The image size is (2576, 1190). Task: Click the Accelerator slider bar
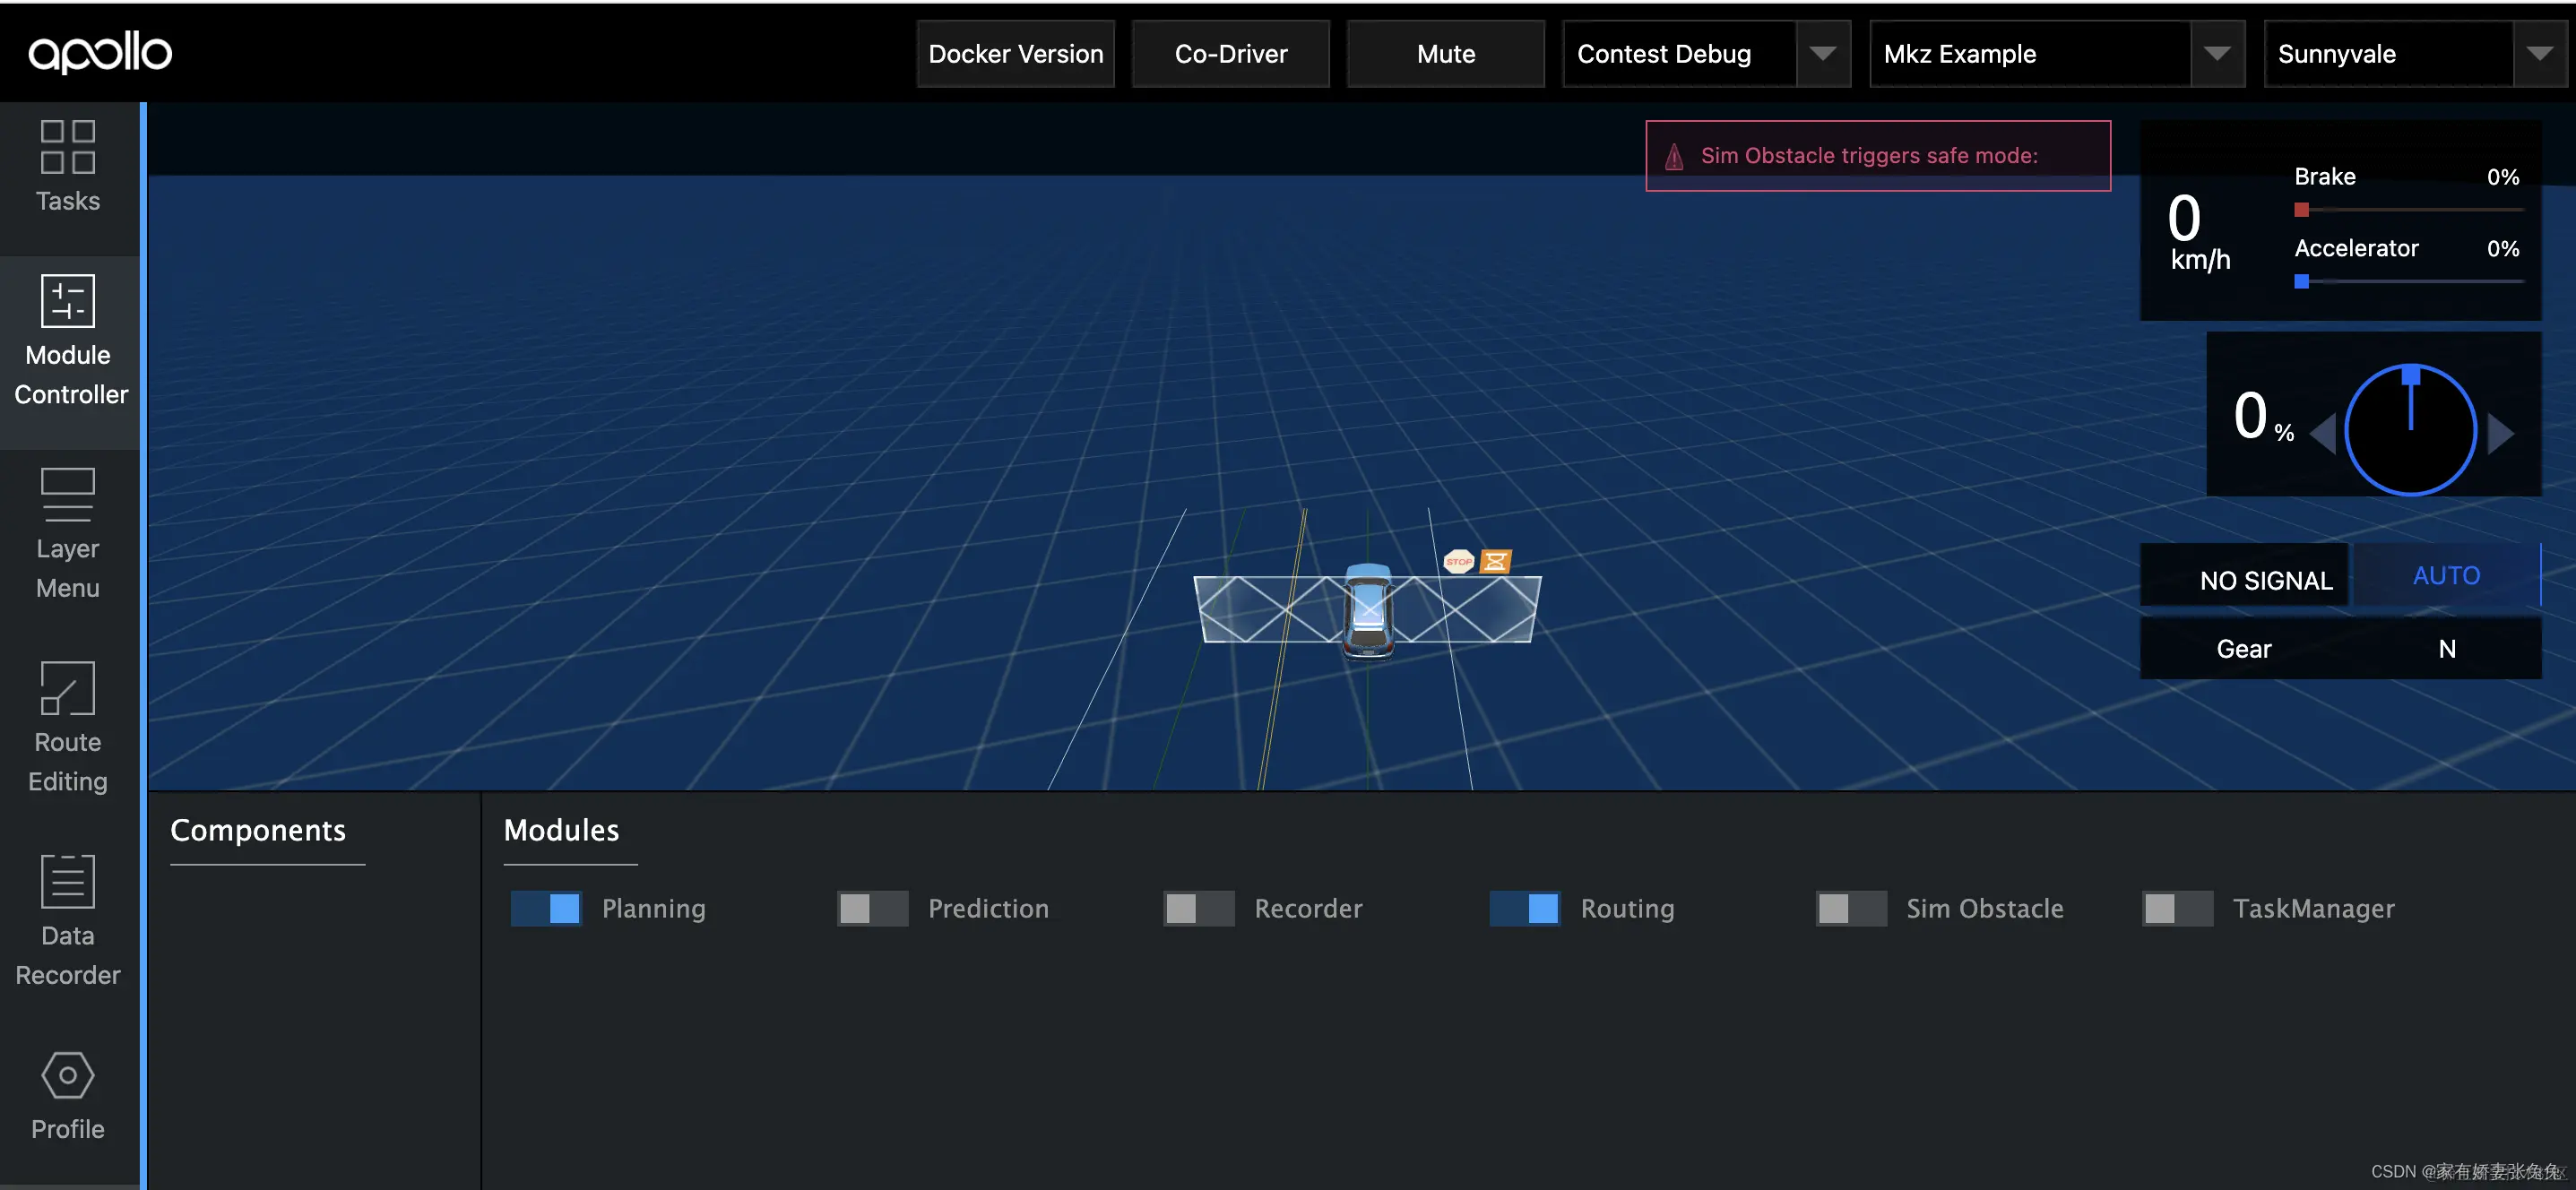(2408, 282)
